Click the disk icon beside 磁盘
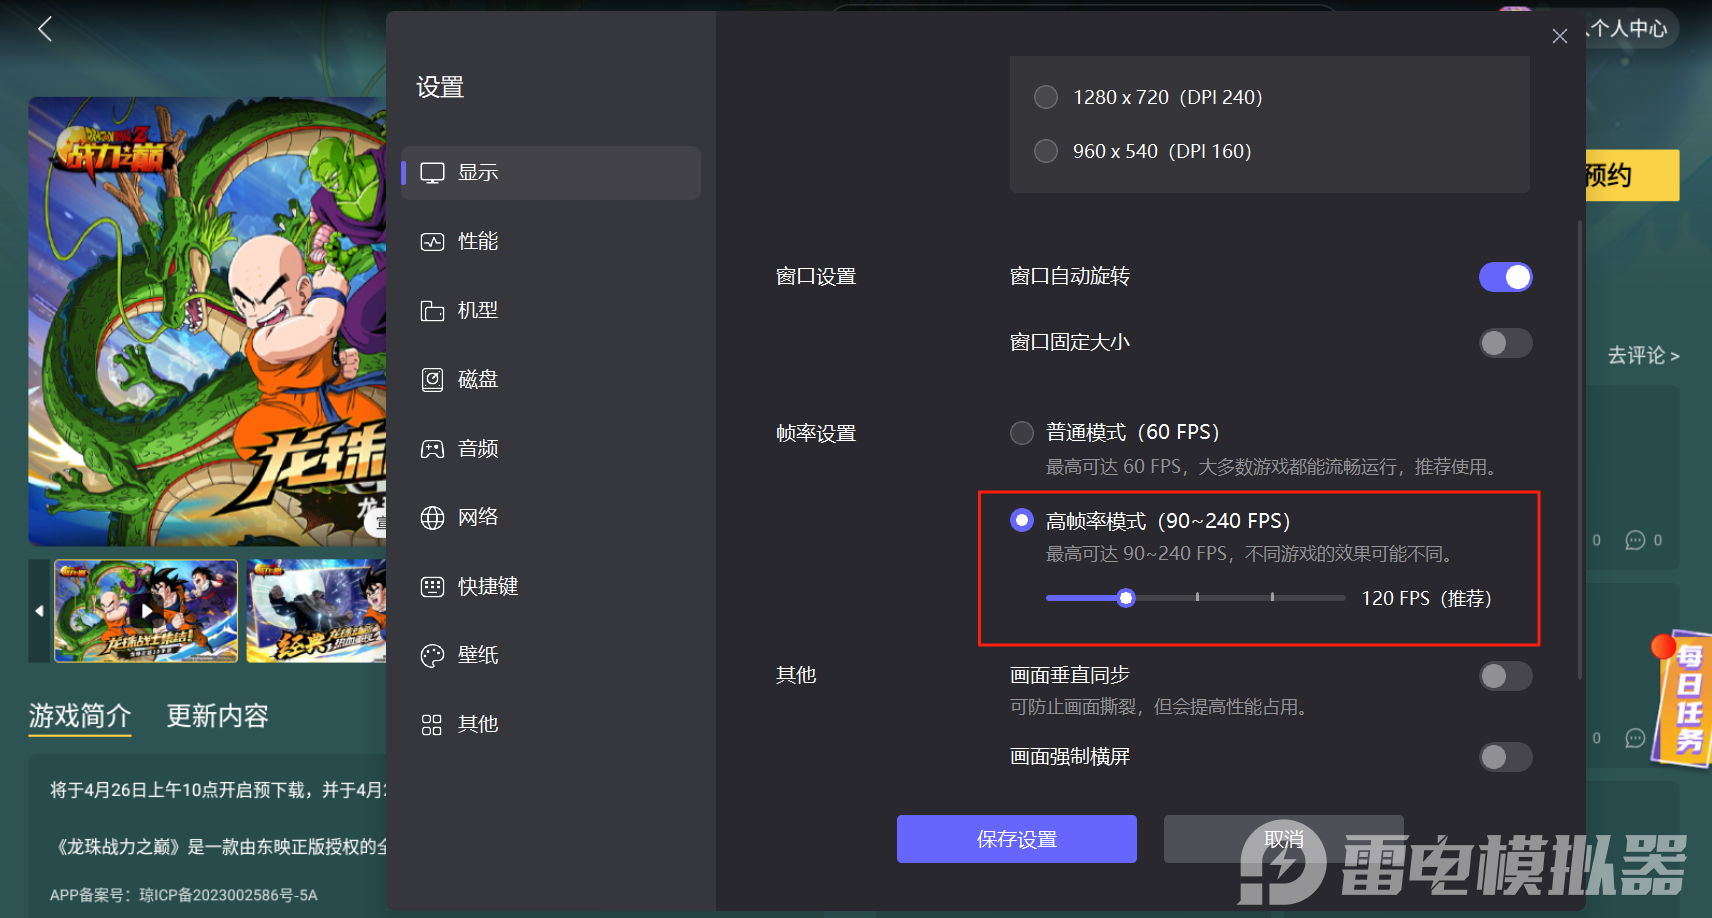 [x=432, y=380]
